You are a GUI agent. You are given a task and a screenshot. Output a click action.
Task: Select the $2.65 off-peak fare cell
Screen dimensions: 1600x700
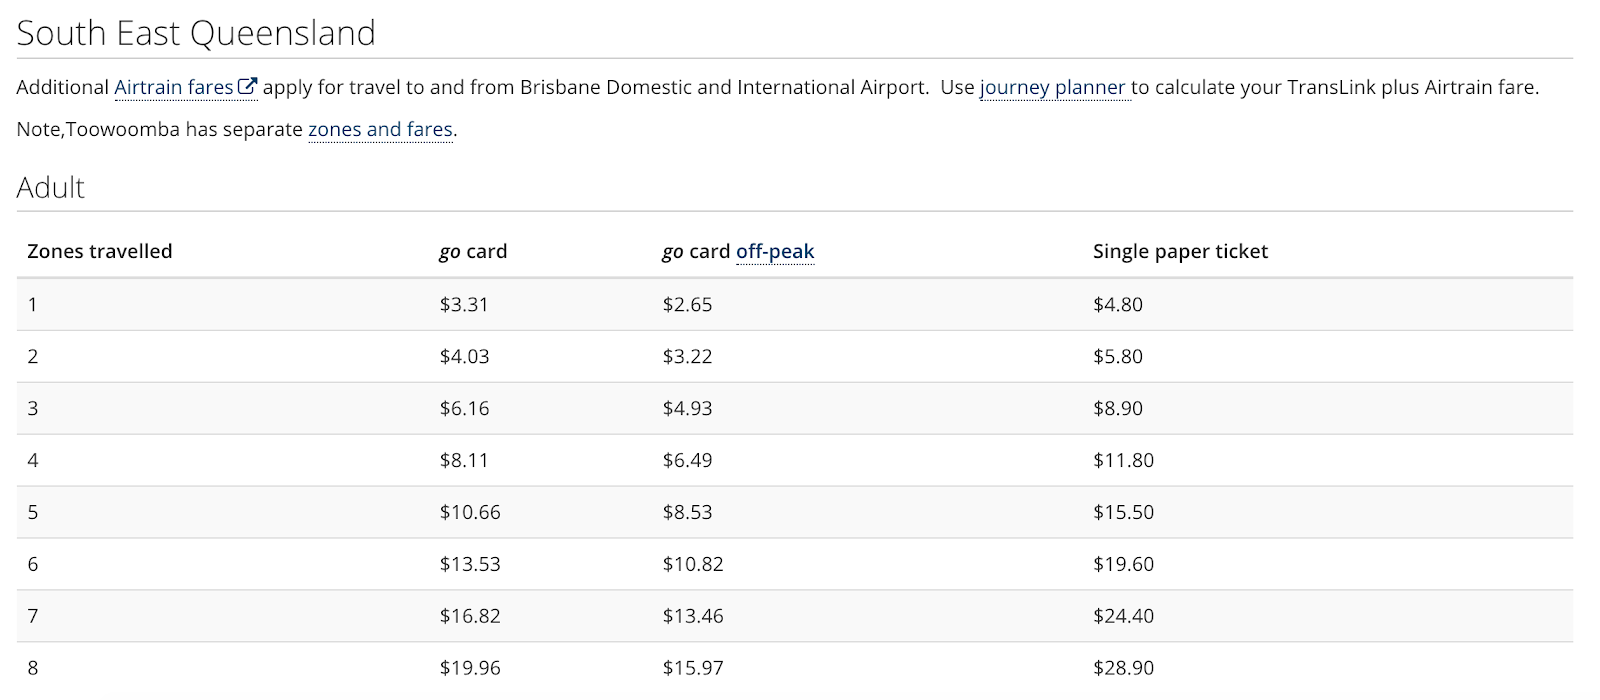[x=687, y=305]
